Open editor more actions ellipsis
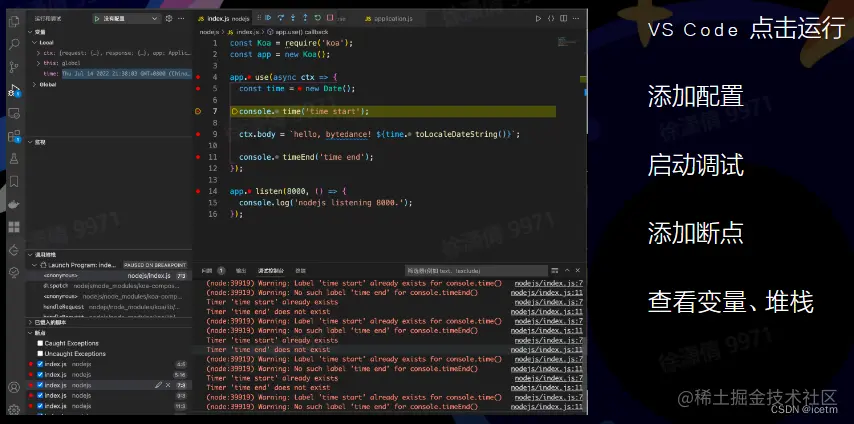Screen dimensions: 854x424 (x=576, y=19)
